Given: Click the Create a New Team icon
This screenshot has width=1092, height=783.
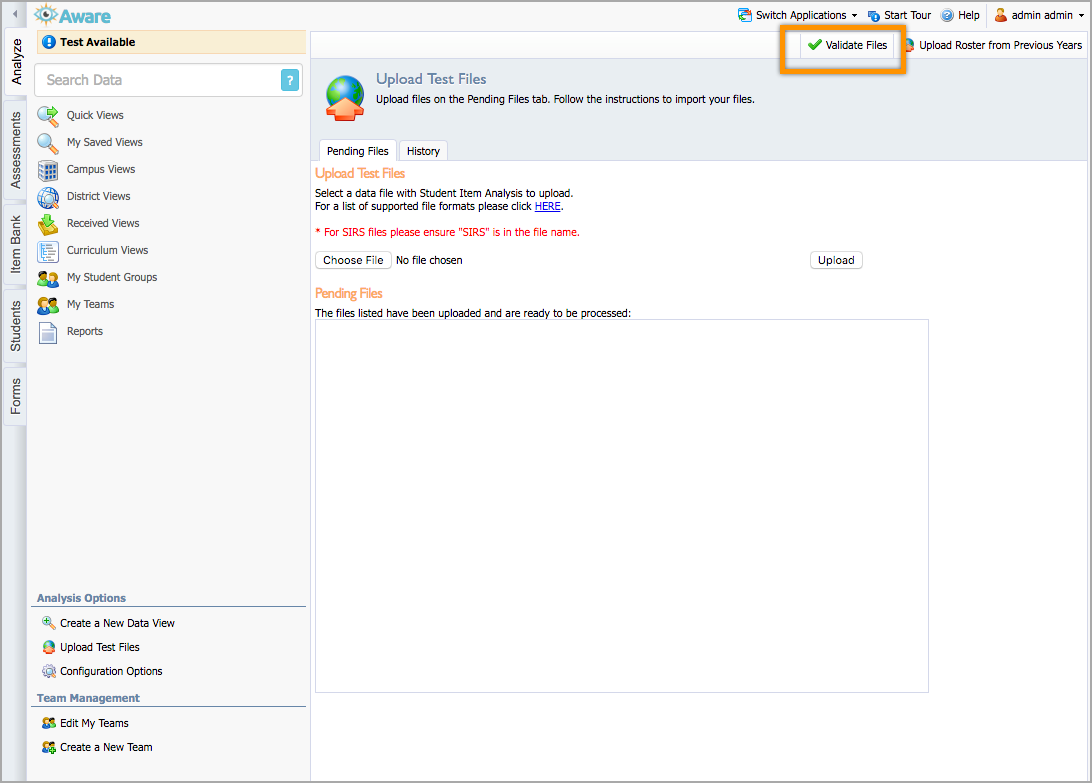Looking at the screenshot, I should (x=49, y=747).
